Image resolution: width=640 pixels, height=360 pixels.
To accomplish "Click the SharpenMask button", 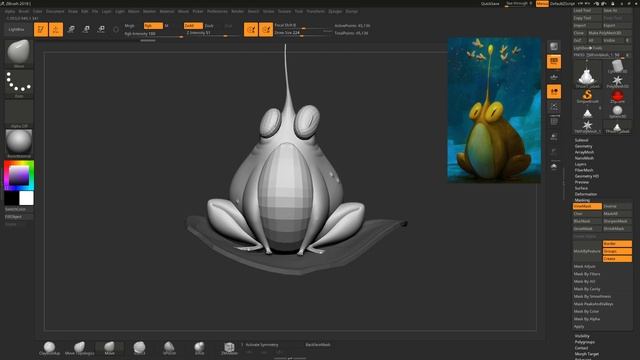I will coord(617,221).
